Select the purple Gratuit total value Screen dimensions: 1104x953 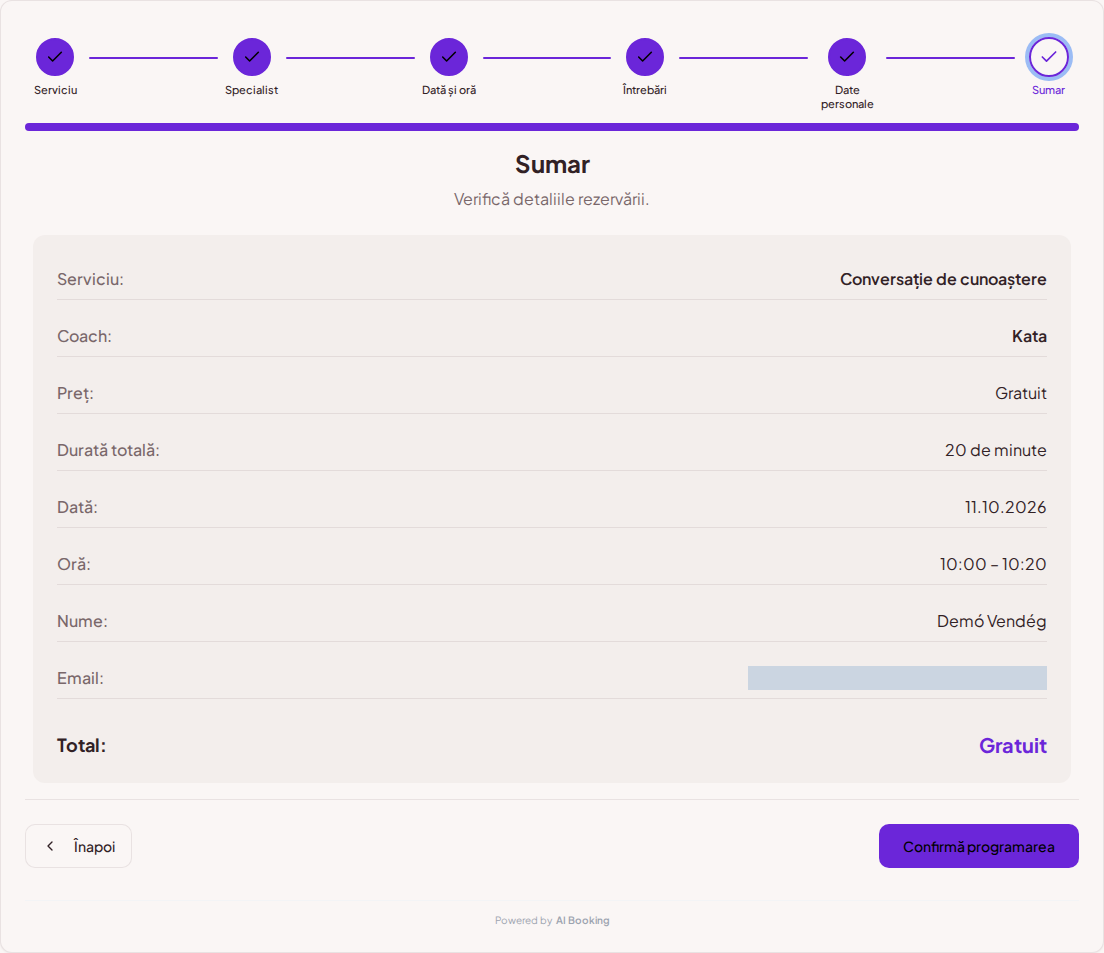pos(1012,745)
